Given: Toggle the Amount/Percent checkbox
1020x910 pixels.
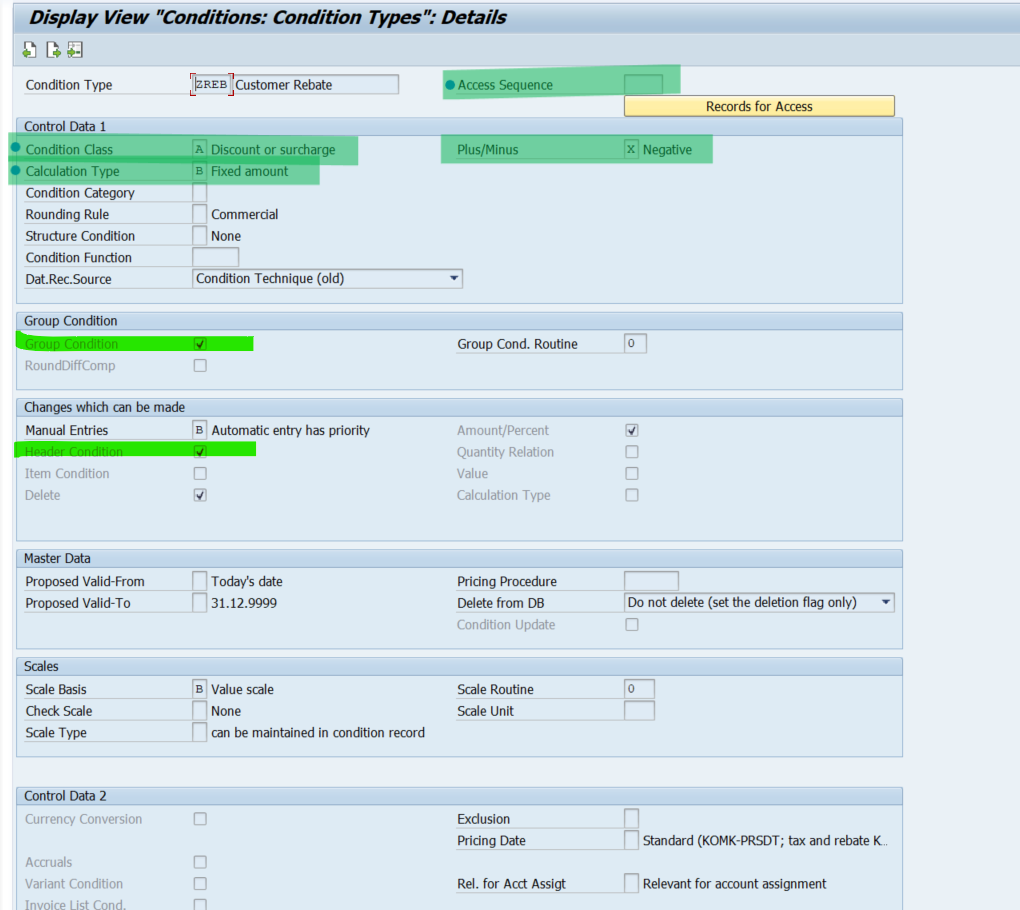Looking at the screenshot, I should pos(632,430).
